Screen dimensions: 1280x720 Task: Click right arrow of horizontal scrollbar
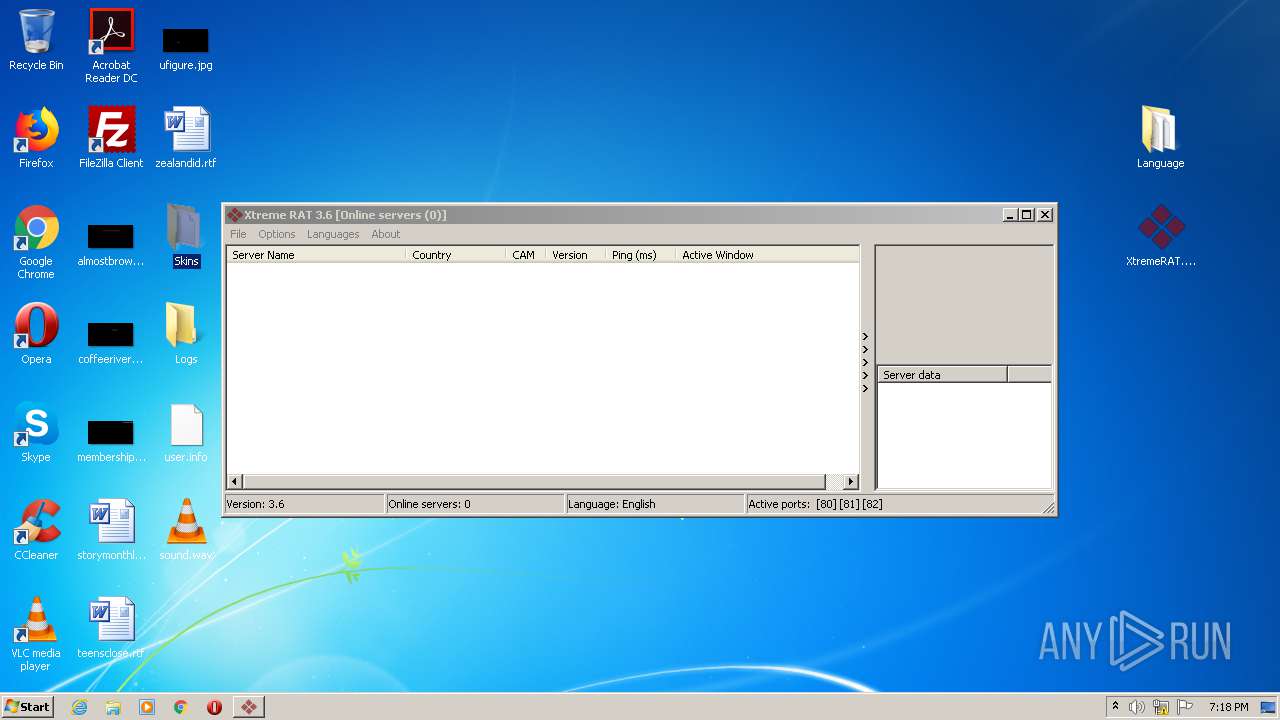pyautogui.click(x=851, y=482)
